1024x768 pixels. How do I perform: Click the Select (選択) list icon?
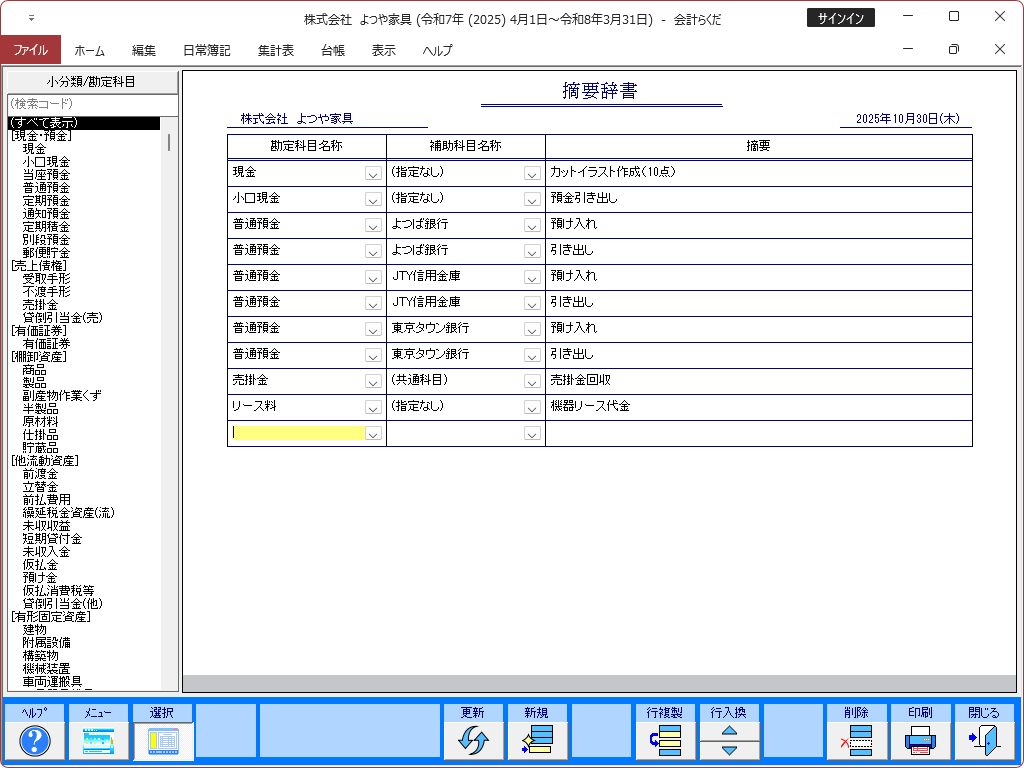click(162, 741)
